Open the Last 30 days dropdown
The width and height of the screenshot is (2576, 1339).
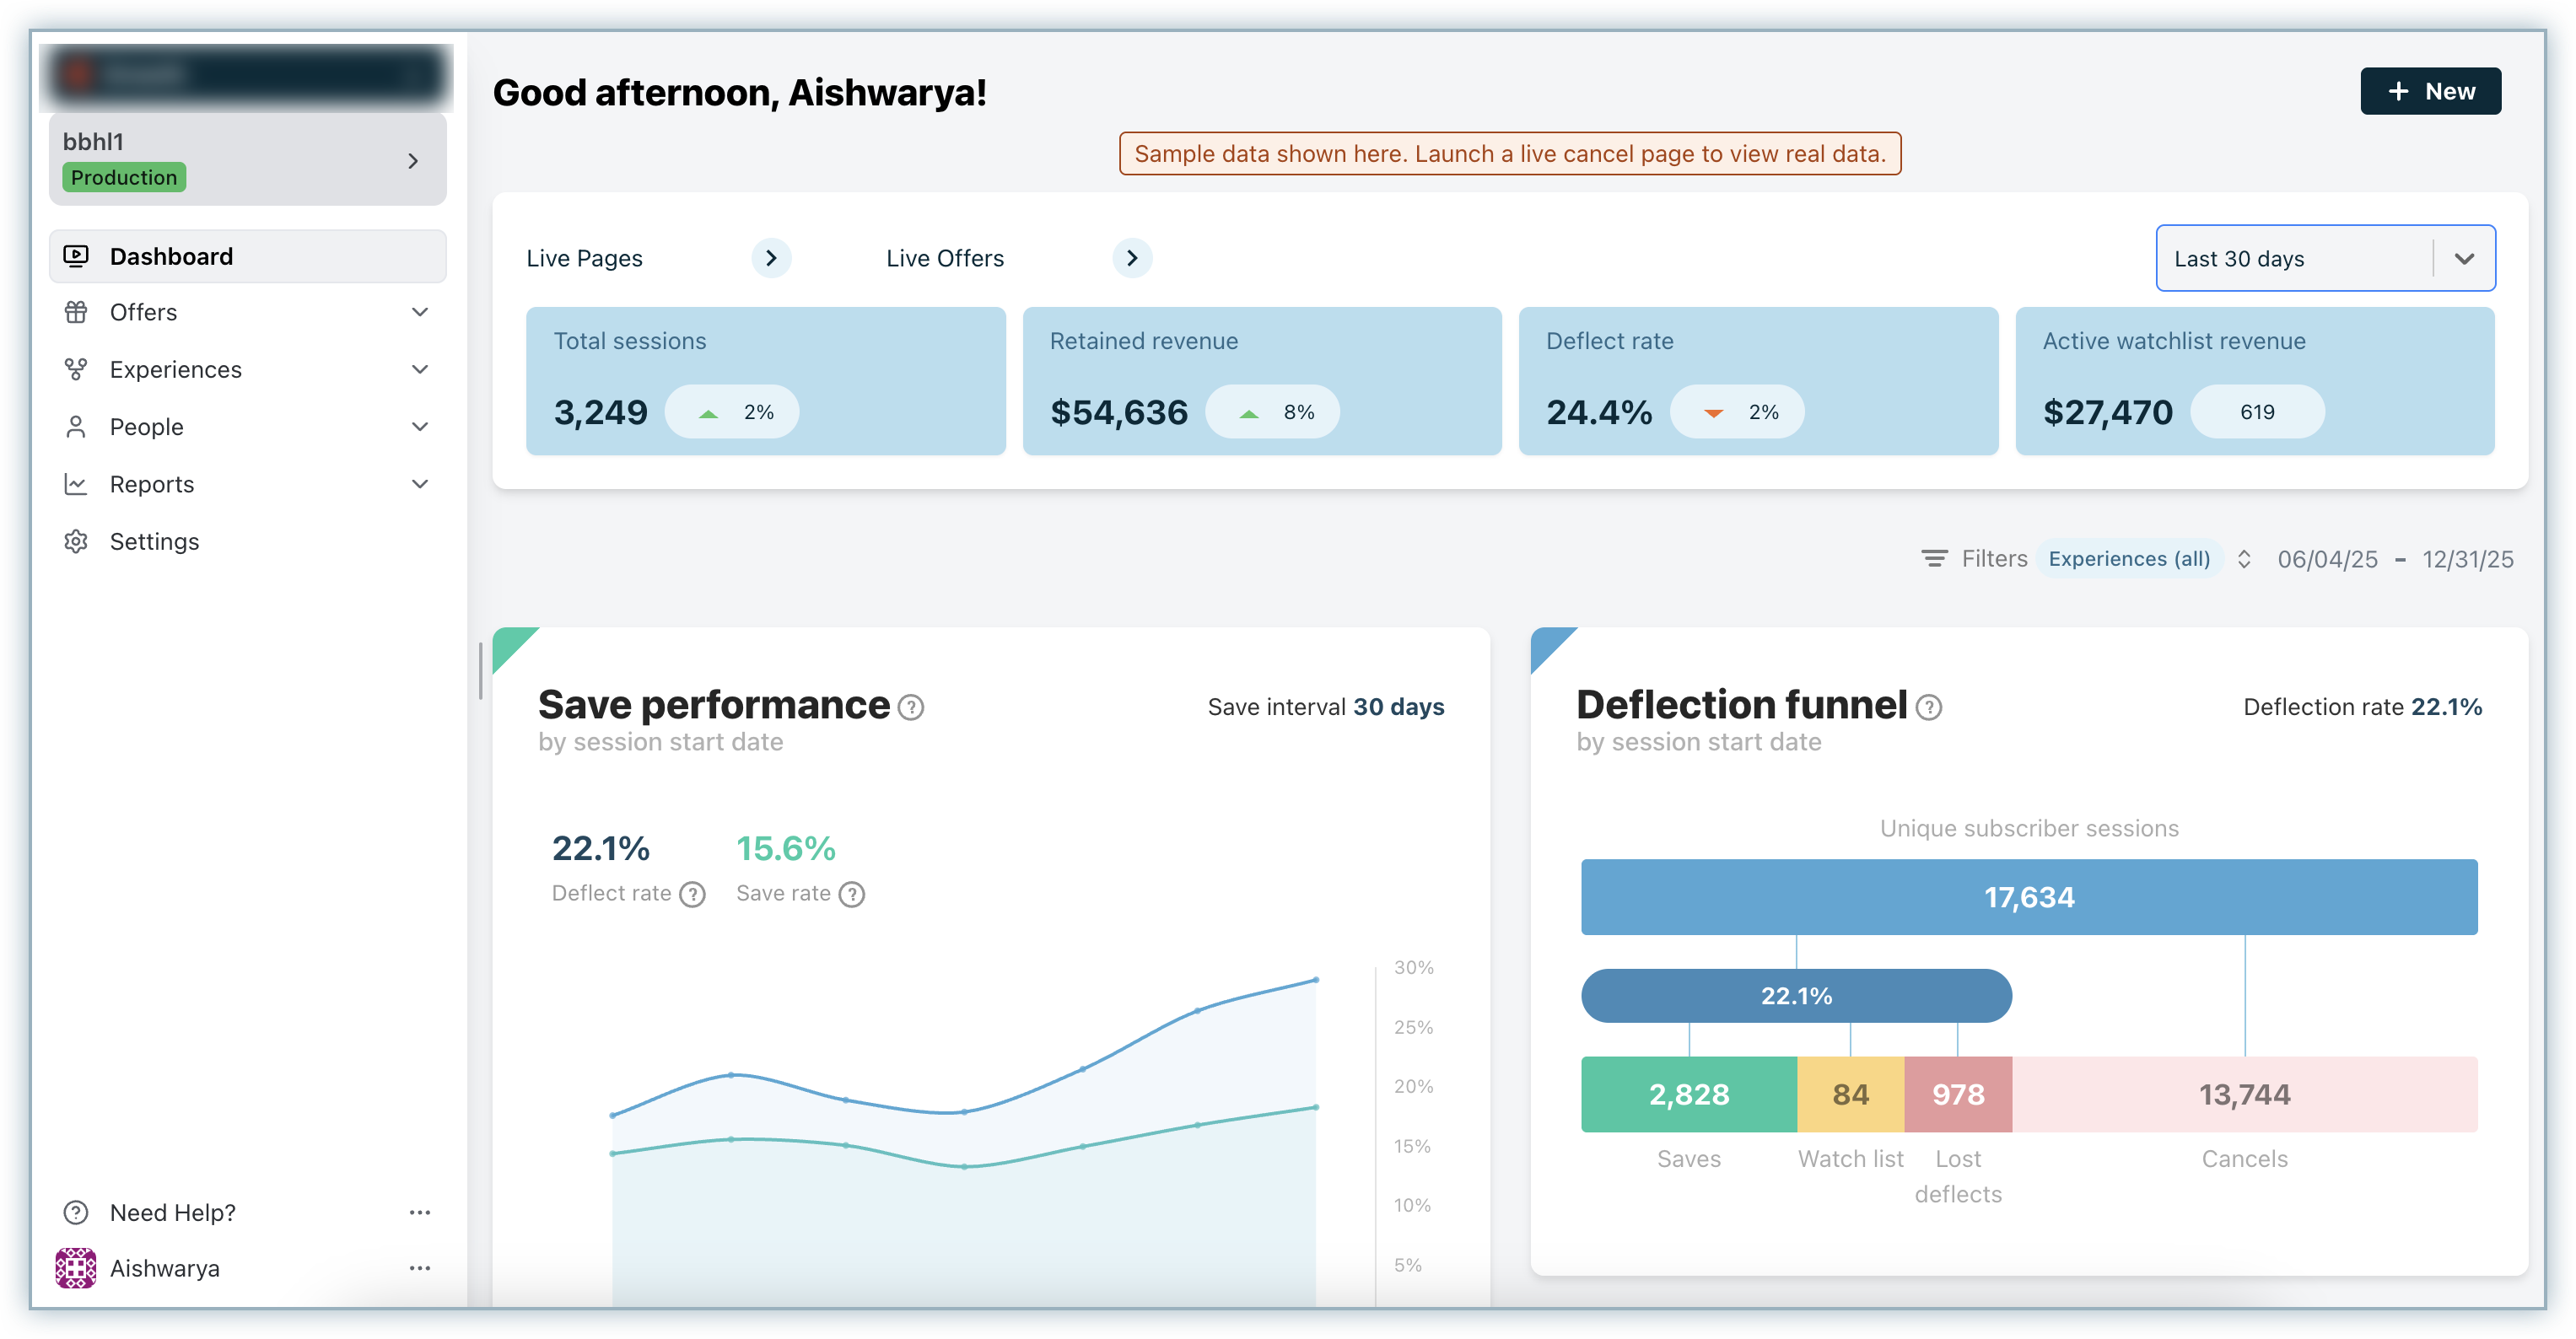point(2324,258)
